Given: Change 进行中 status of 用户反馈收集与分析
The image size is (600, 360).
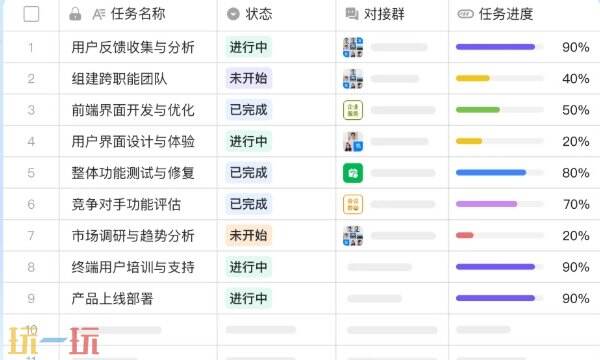Looking at the screenshot, I should [x=248, y=47].
